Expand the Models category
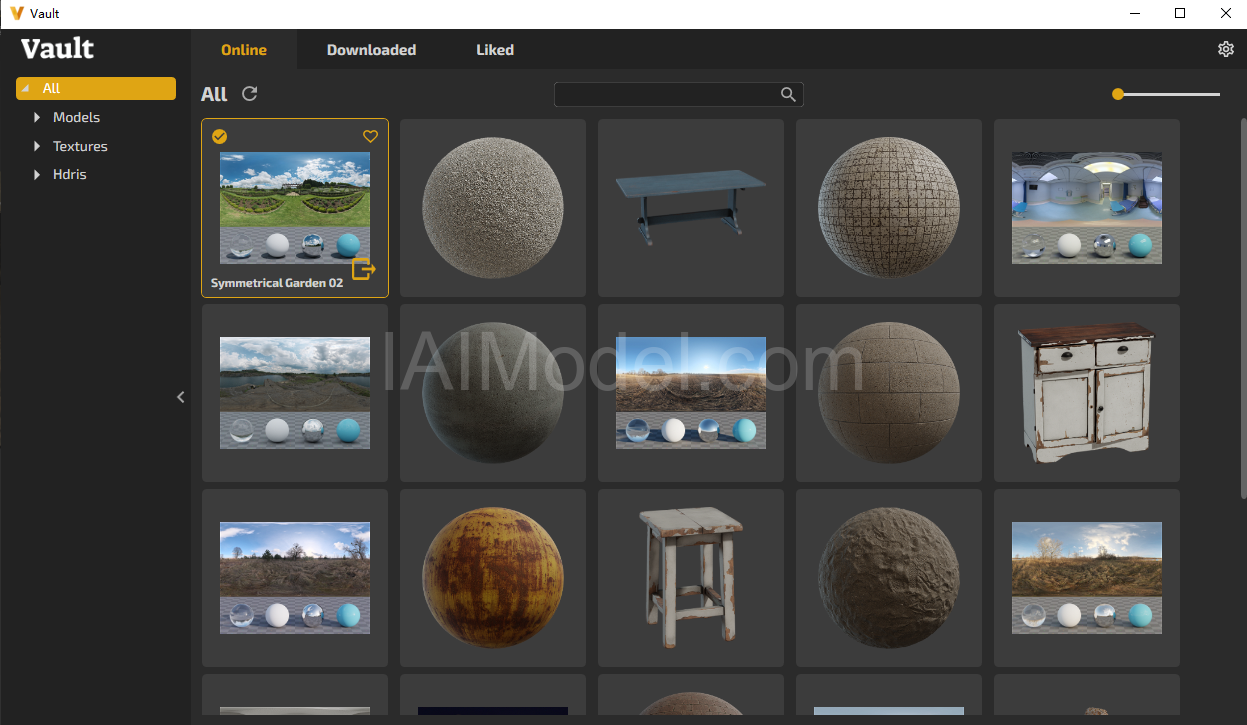 point(37,118)
